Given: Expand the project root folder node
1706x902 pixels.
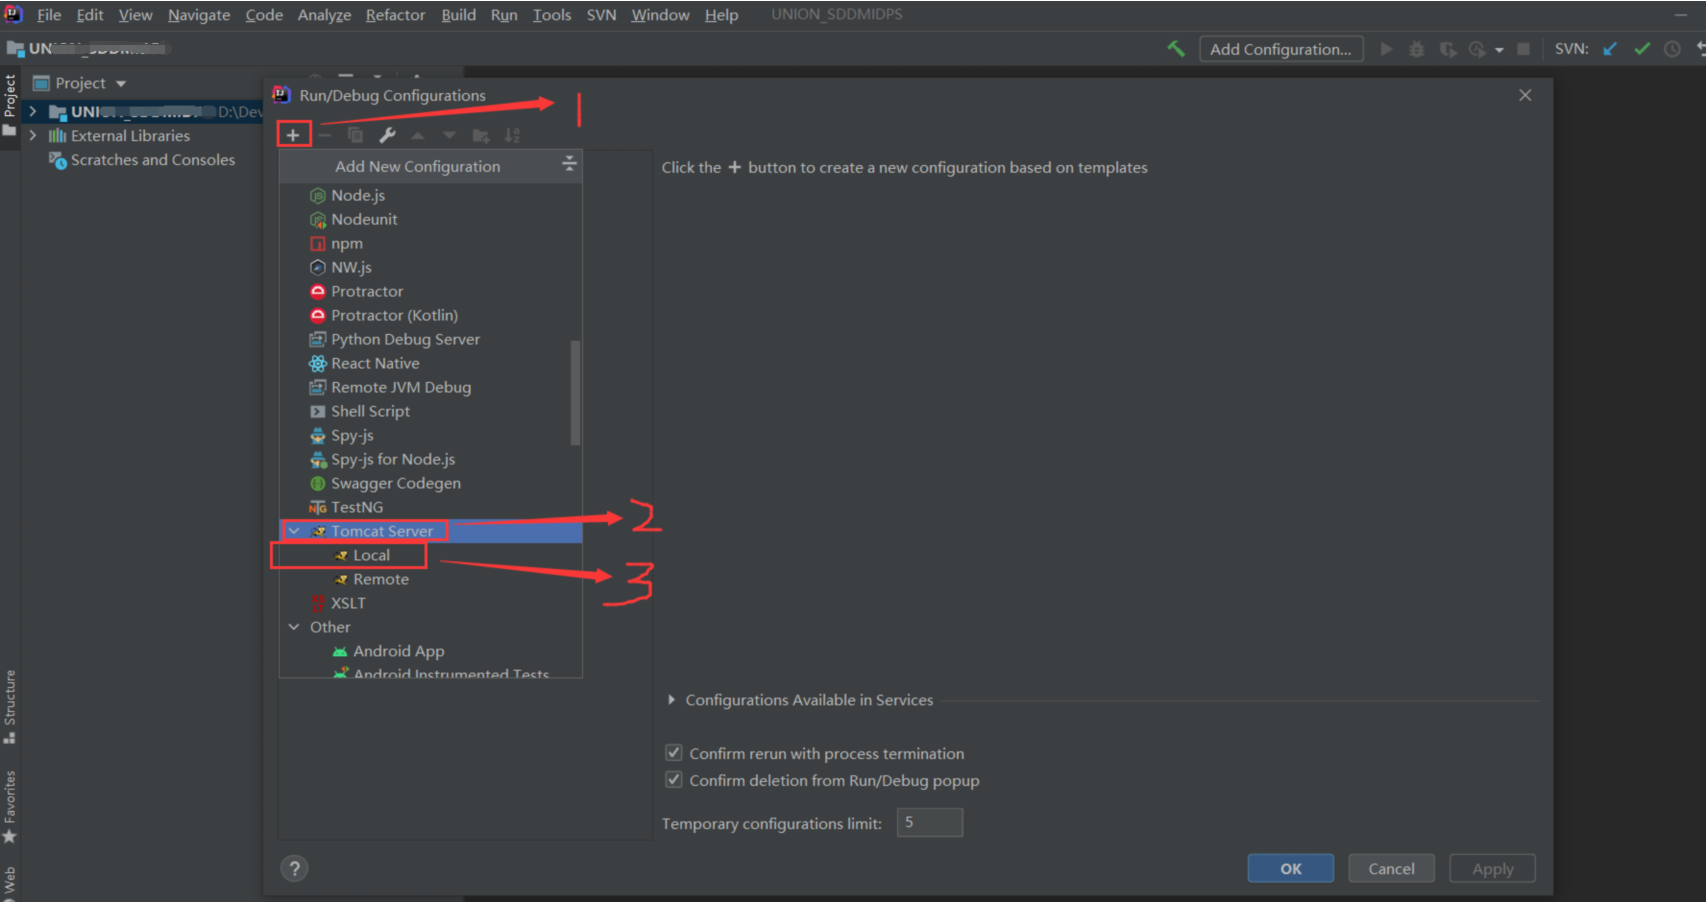Looking at the screenshot, I should tap(33, 111).
